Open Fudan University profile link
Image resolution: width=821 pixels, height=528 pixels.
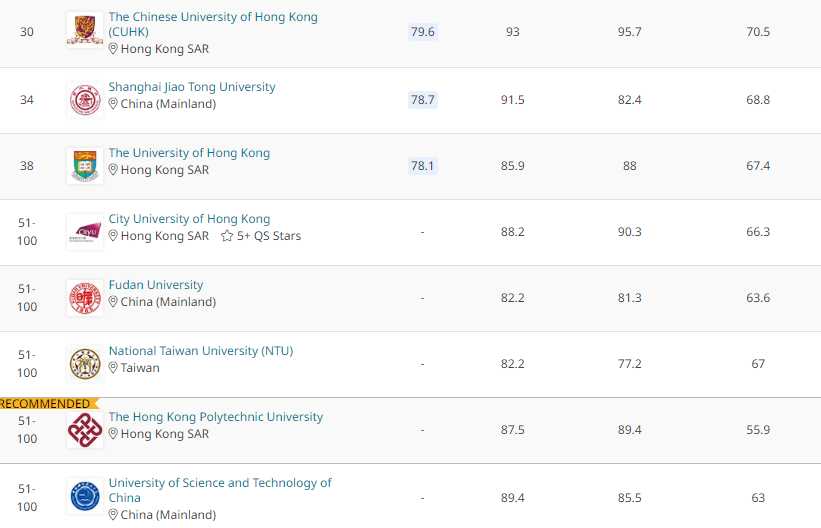point(155,285)
